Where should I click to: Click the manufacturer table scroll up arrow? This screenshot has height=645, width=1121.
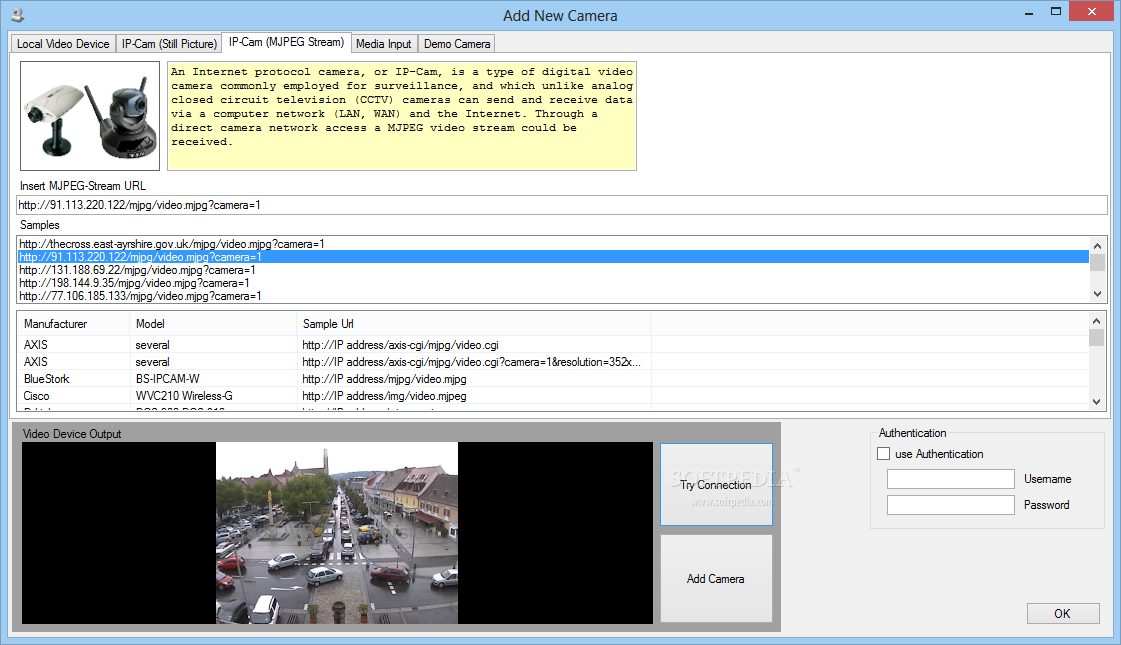[x=1097, y=321]
